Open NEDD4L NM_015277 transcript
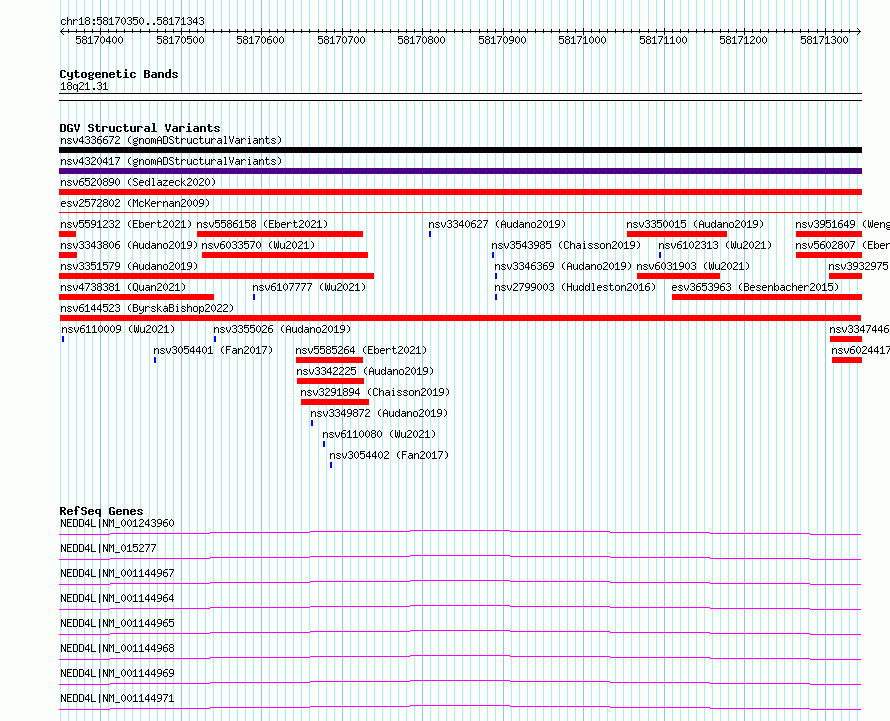890x721 pixels. click(x=108, y=548)
